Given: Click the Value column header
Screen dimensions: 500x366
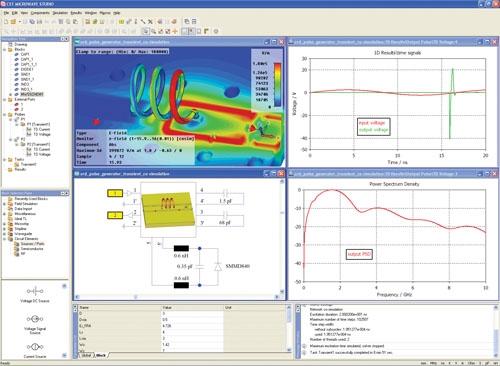Looking at the screenshot, I should (x=192, y=307).
